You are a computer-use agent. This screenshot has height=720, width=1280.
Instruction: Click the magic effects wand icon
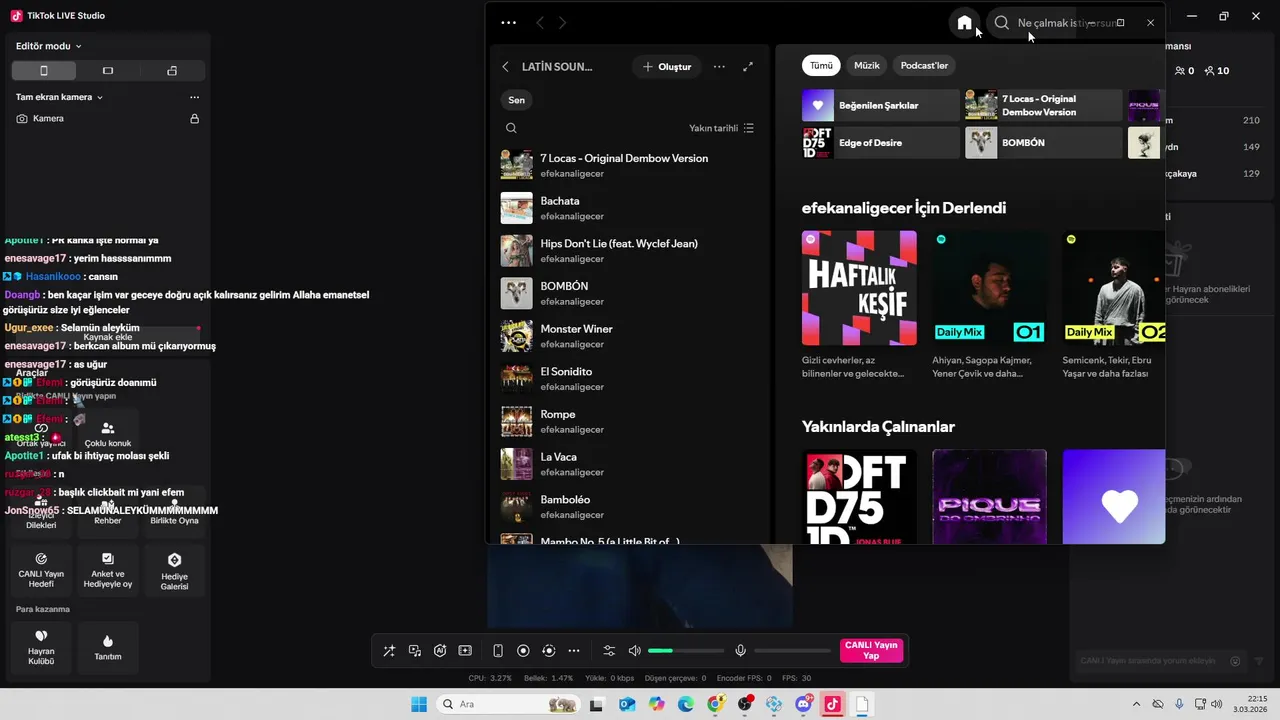tap(389, 651)
